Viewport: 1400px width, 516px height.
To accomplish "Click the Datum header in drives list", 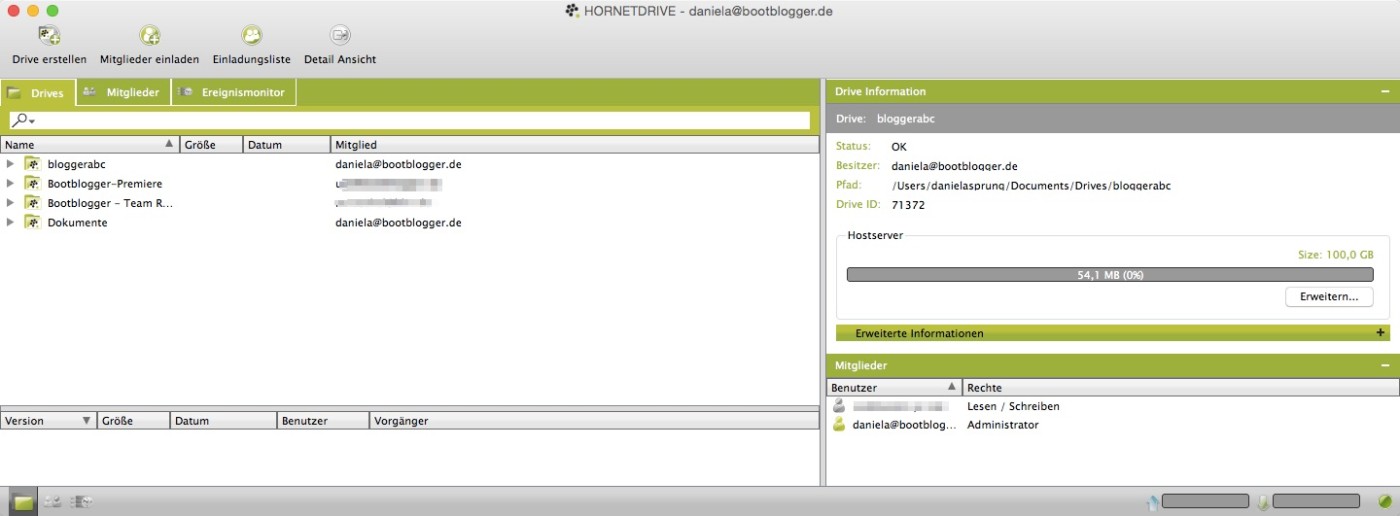I will point(287,145).
